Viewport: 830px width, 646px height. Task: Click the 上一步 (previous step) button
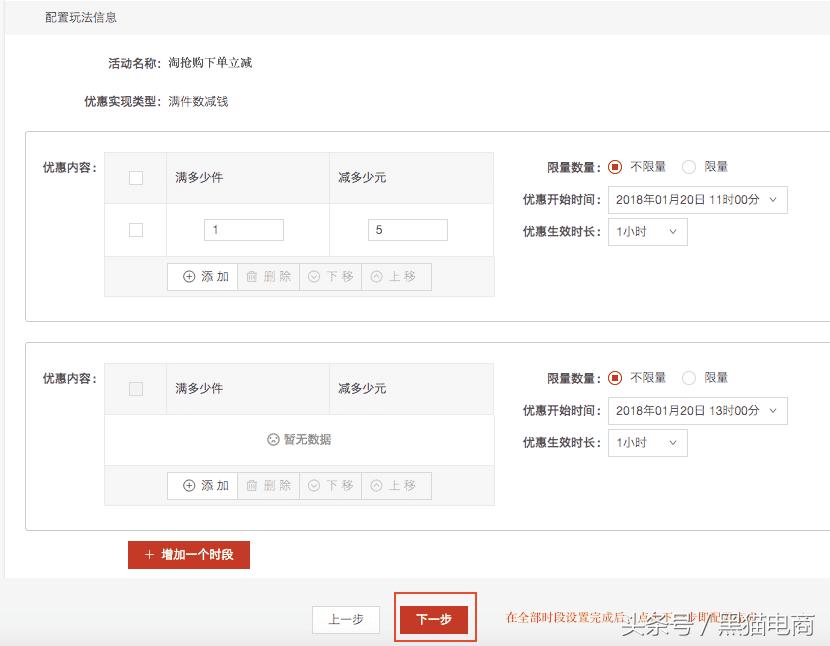[x=345, y=619]
